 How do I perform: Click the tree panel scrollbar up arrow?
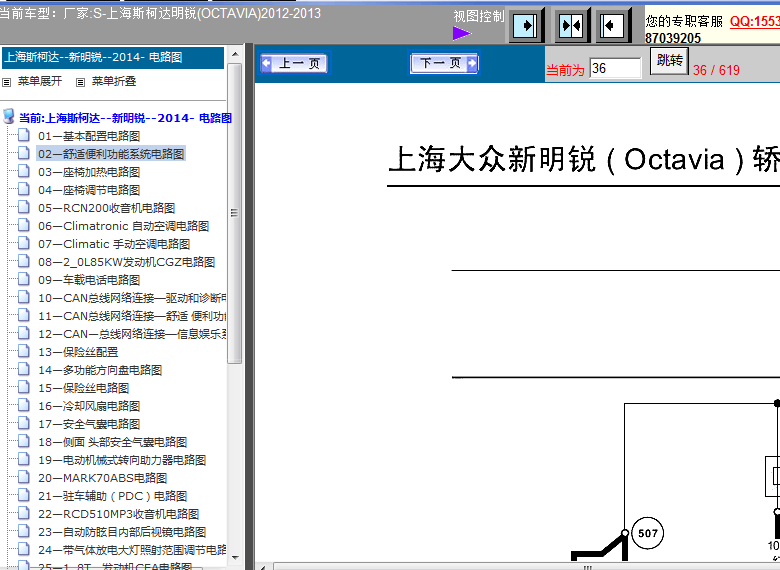[x=235, y=54]
